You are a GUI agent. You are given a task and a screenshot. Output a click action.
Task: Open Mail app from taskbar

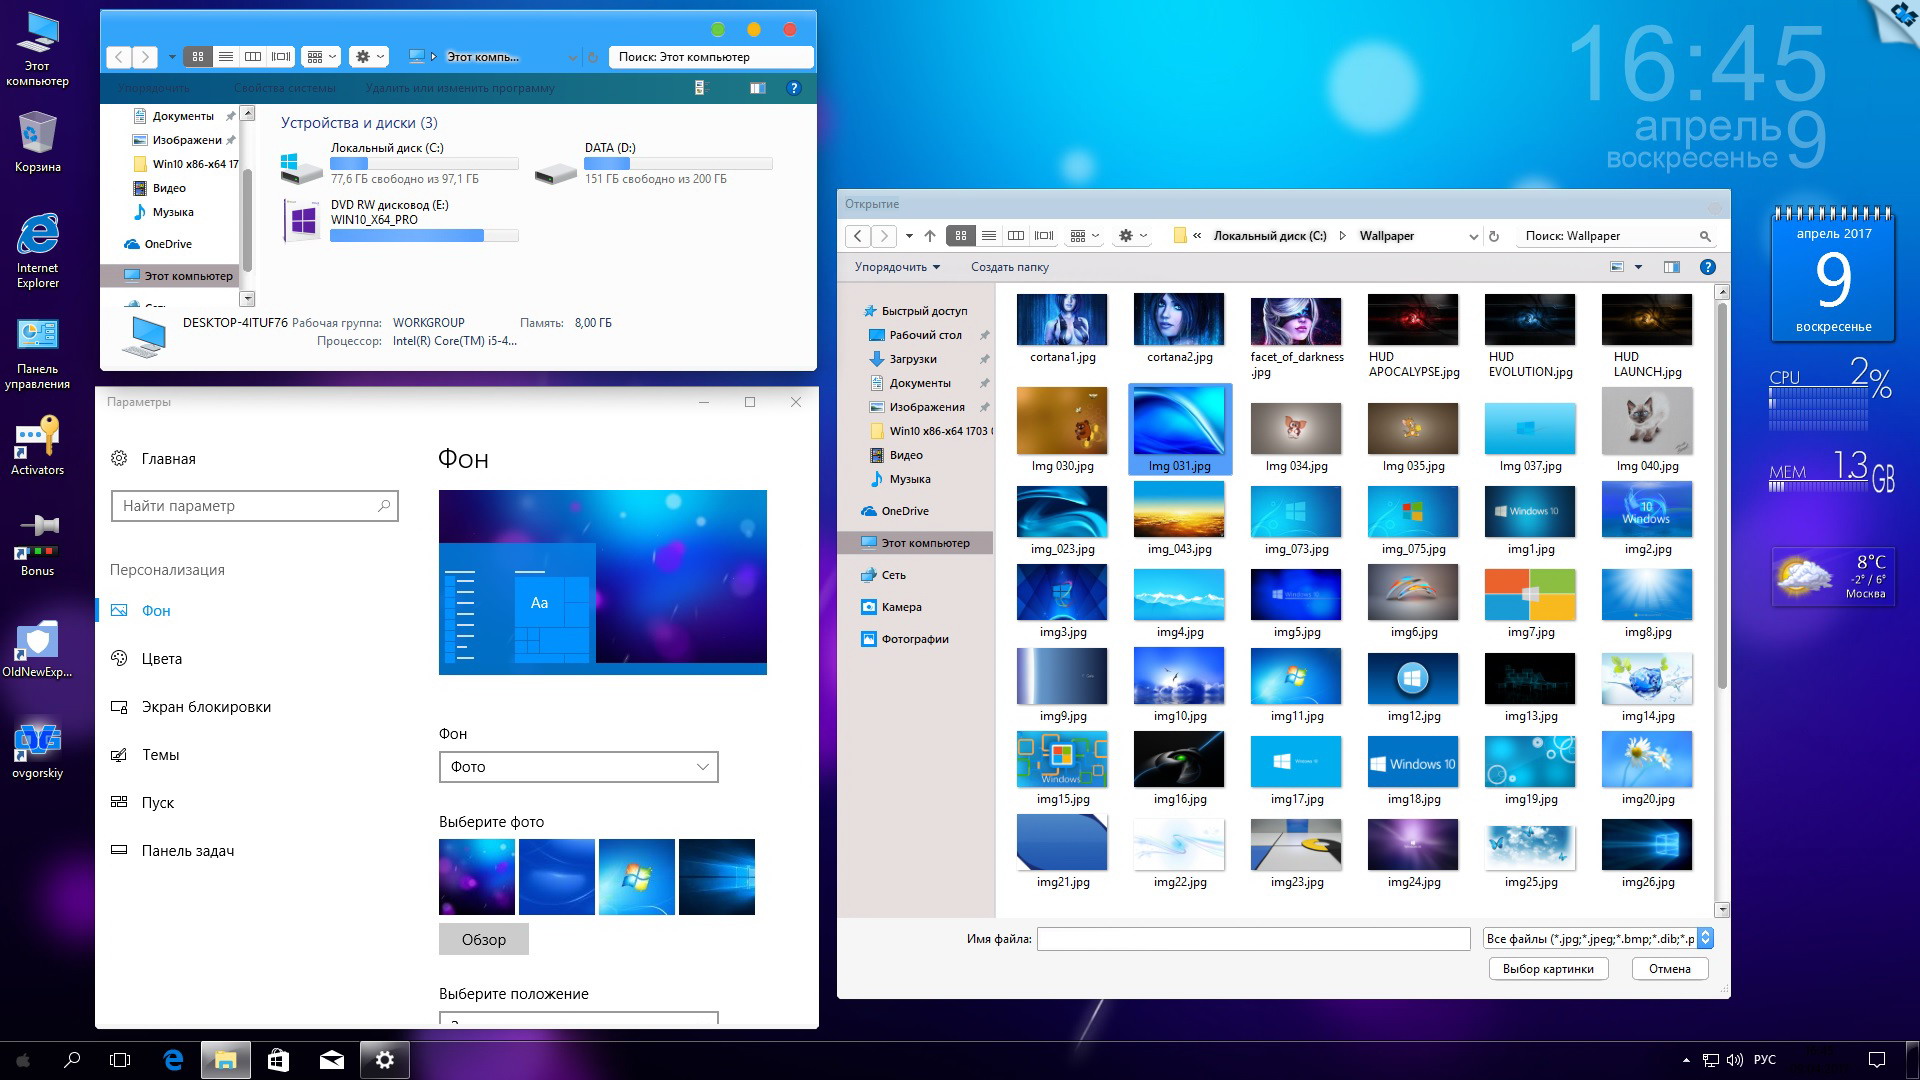(x=332, y=1060)
